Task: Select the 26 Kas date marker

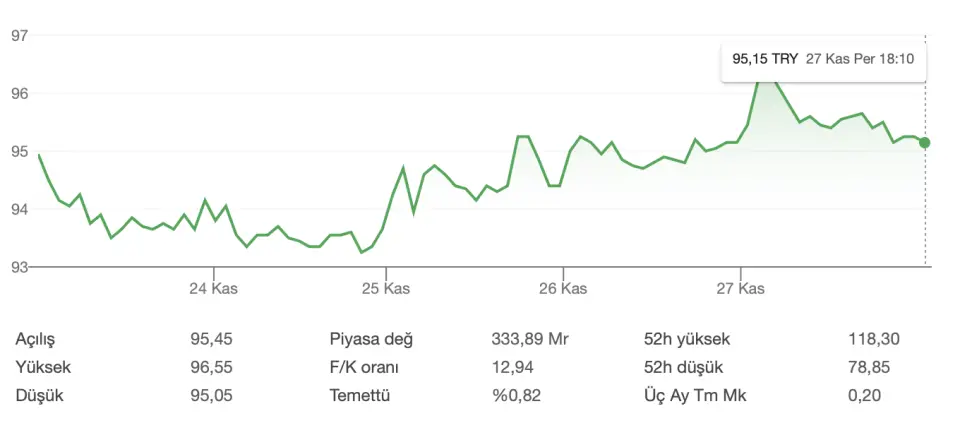Action: pos(562,288)
